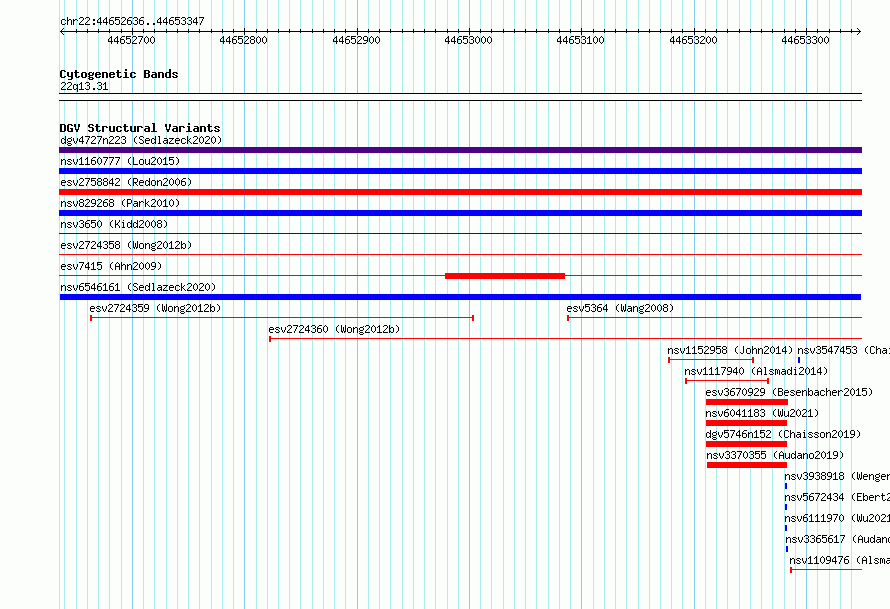
Task: Click ruler position 44652900
Action: [356, 40]
